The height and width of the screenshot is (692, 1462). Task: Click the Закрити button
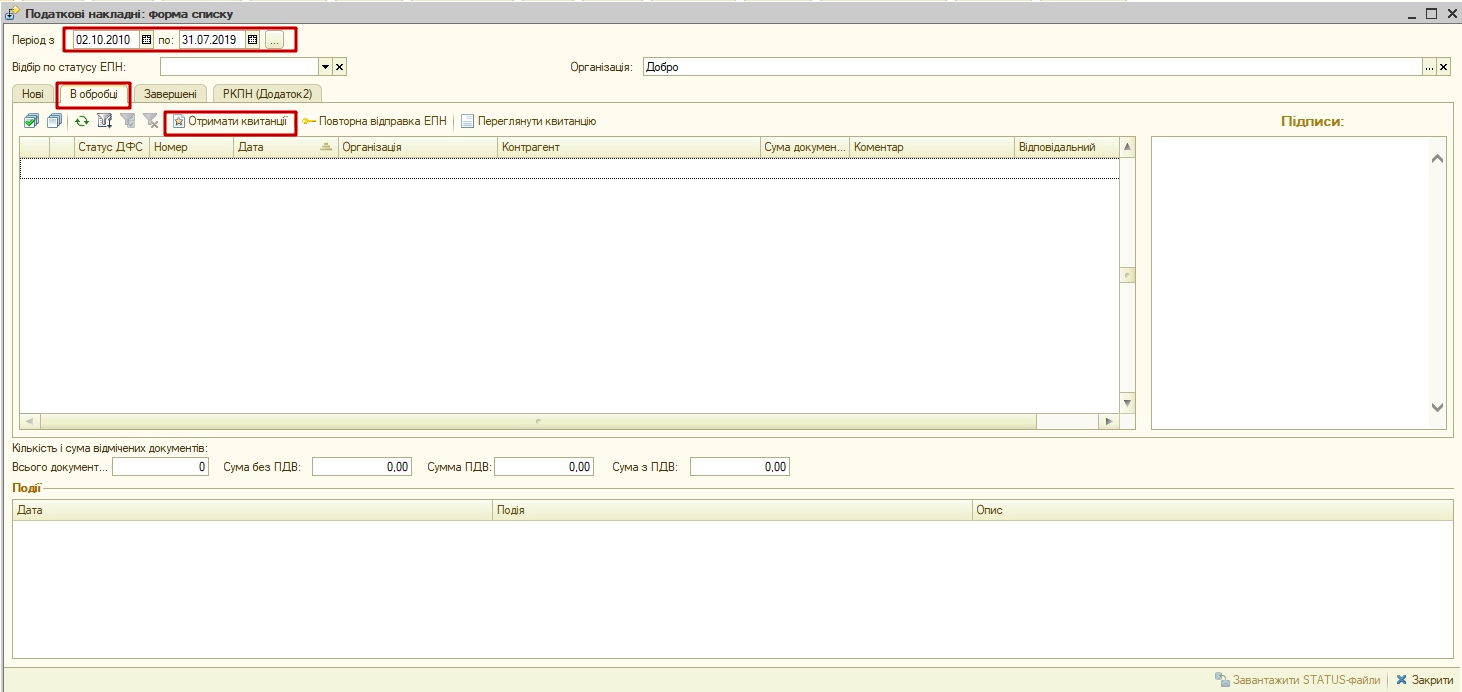tap(1425, 680)
